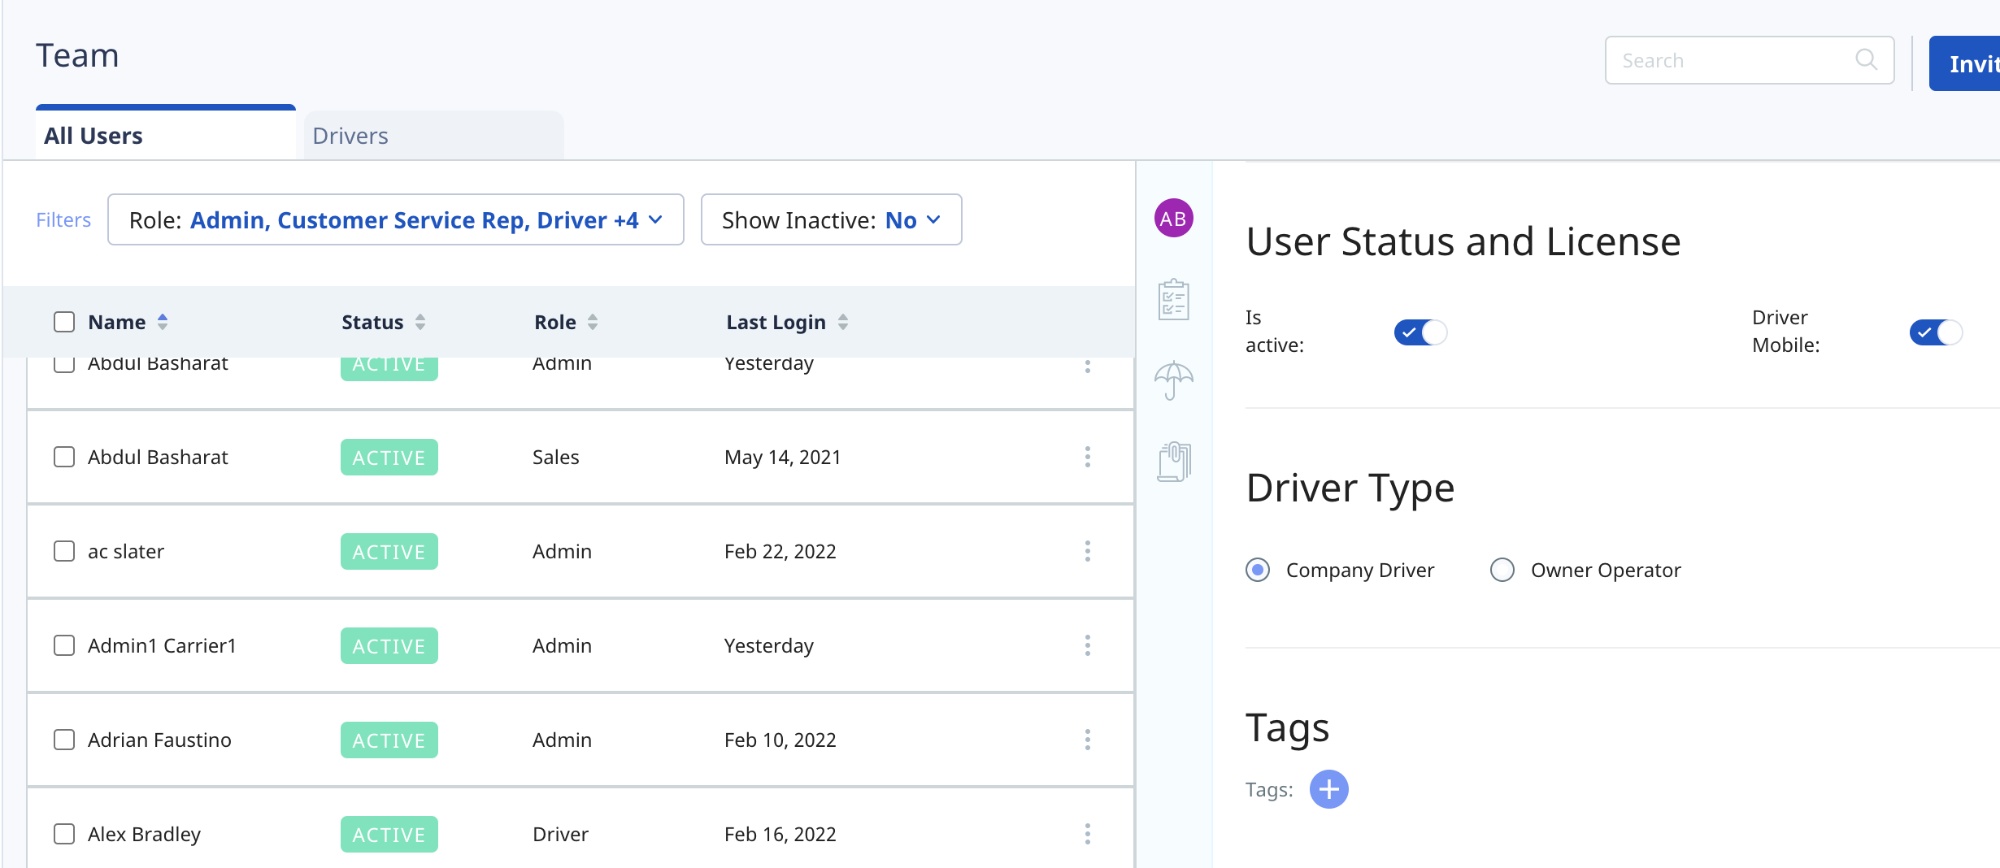Image resolution: width=2000 pixels, height=868 pixels.
Task: Click the Filters label link
Action: 63,220
